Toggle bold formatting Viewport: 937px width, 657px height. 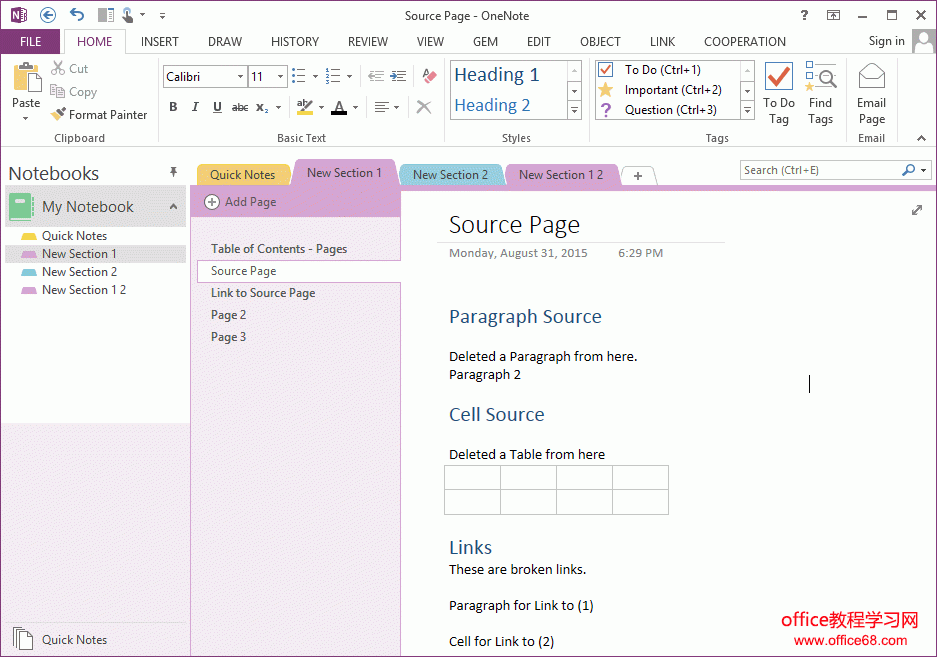tap(173, 107)
